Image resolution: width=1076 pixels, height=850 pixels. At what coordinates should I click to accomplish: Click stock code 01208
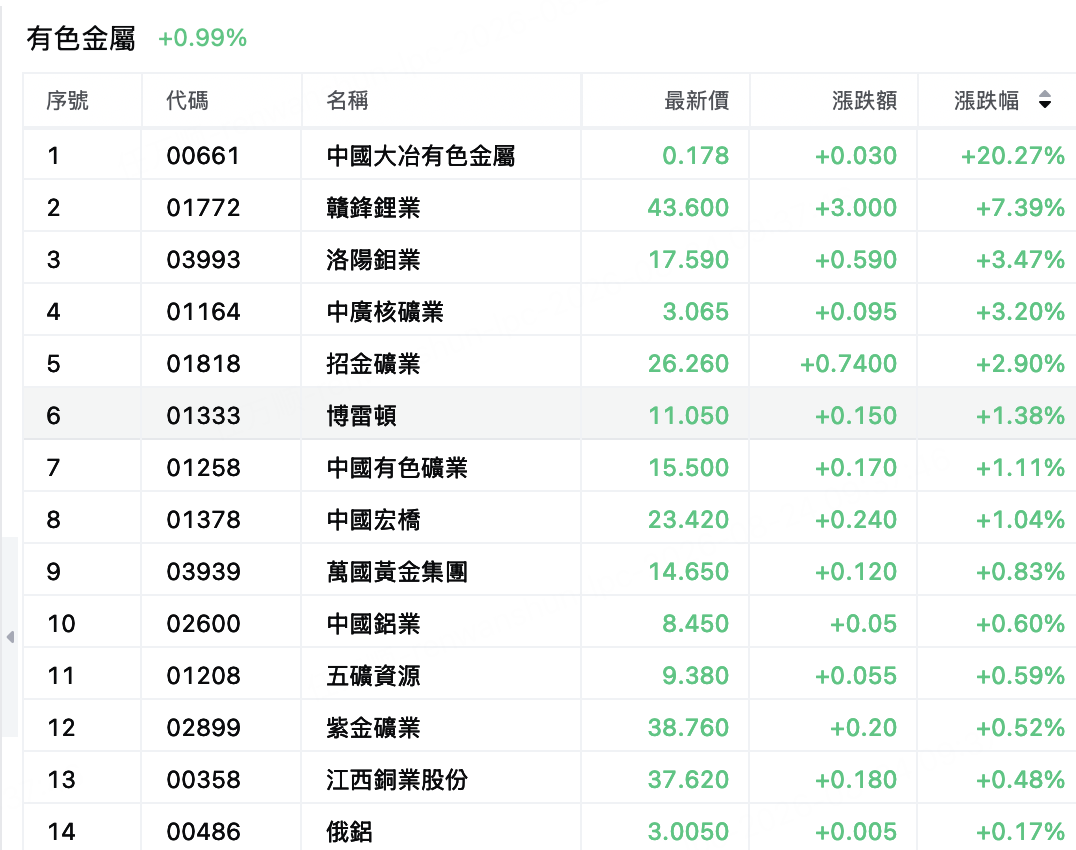point(203,676)
